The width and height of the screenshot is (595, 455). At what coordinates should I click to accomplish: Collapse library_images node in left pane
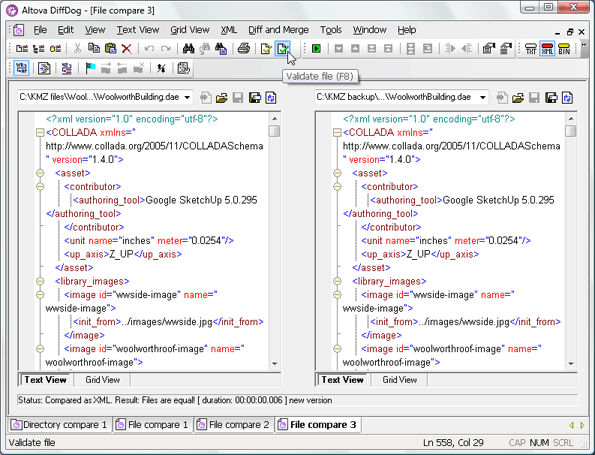point(40,281)
